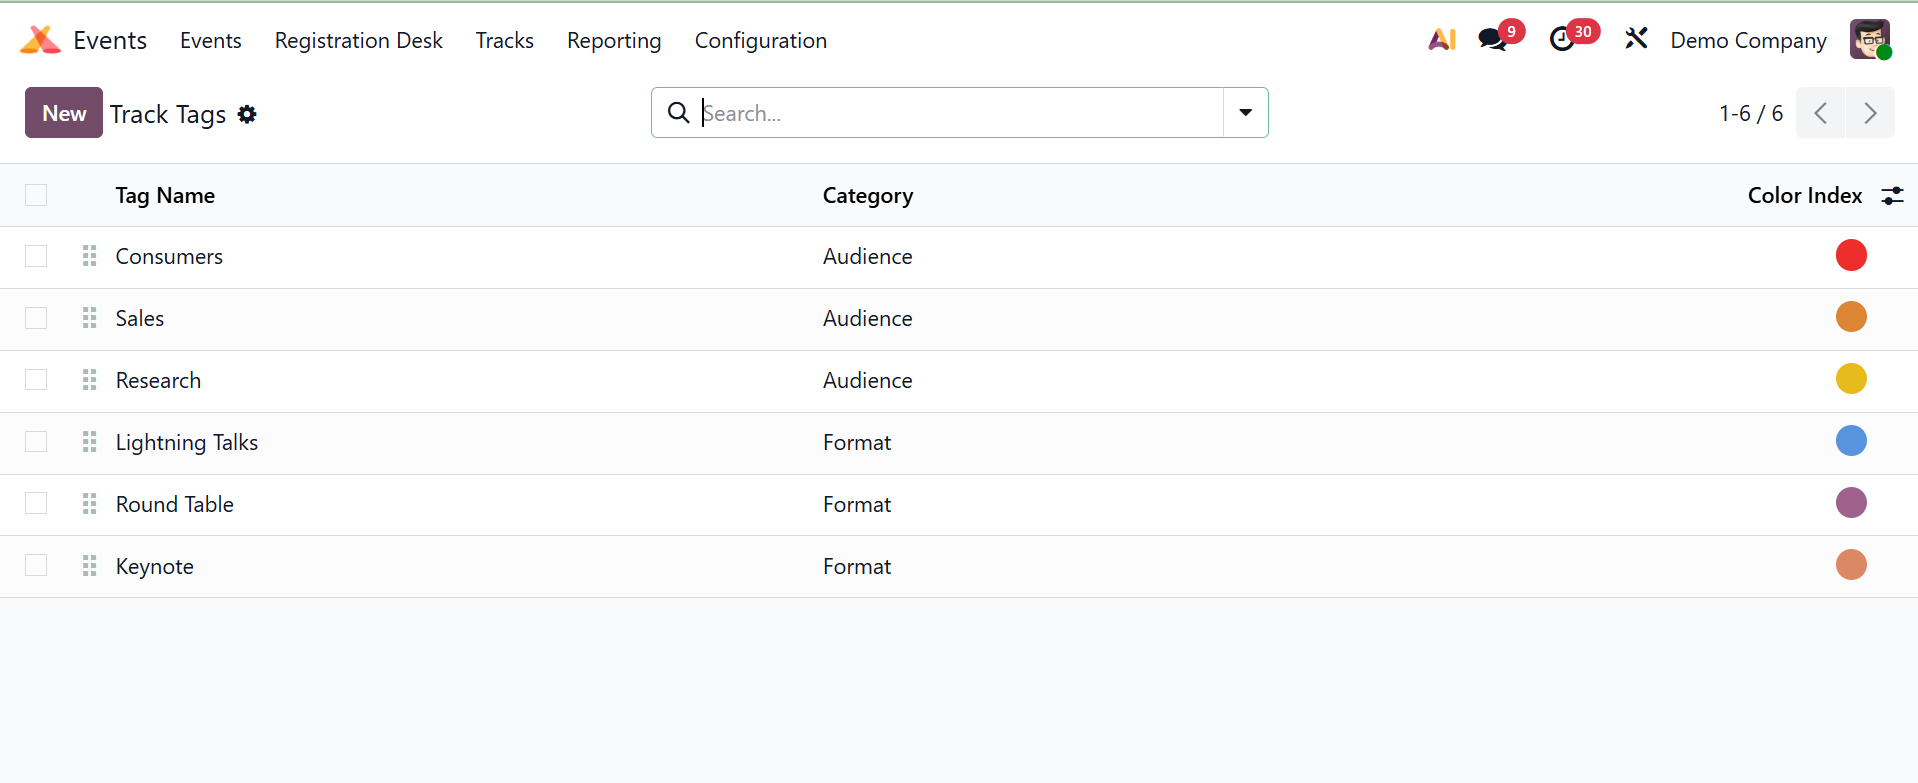
Task: Open the user avatar menu
Action: coord(1869,40)
